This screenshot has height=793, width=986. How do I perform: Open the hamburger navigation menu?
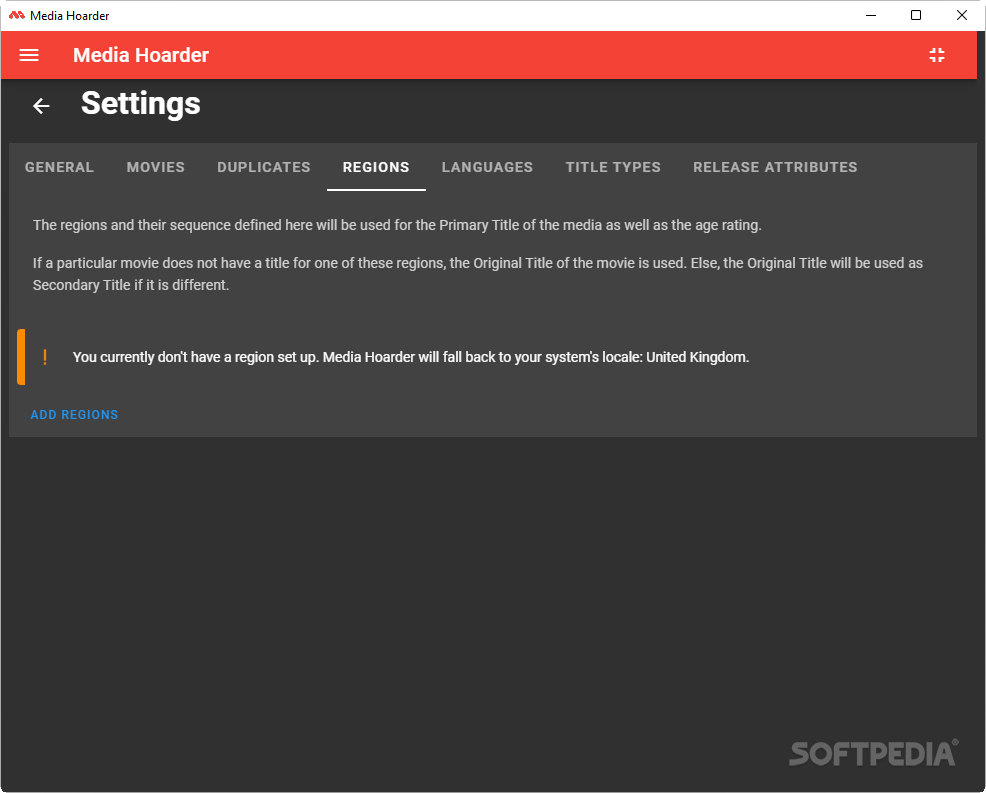(x=29, y=55)
